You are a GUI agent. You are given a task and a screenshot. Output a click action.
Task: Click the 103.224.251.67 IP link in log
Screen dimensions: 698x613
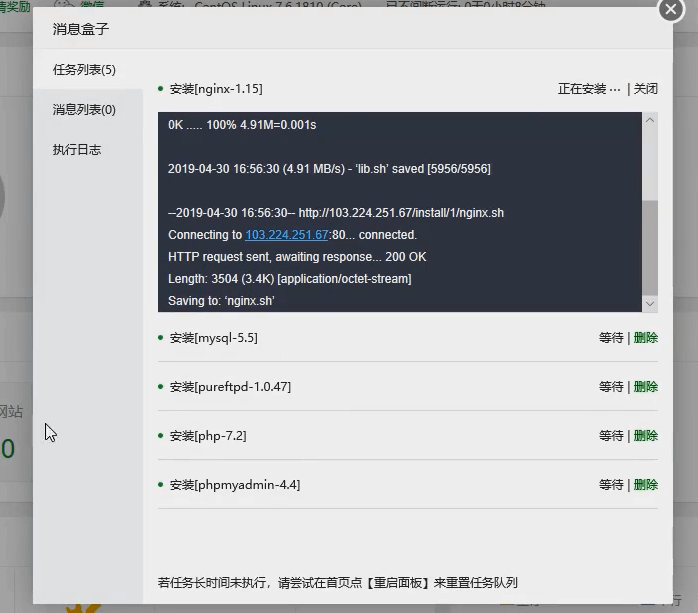coord(287,235)
